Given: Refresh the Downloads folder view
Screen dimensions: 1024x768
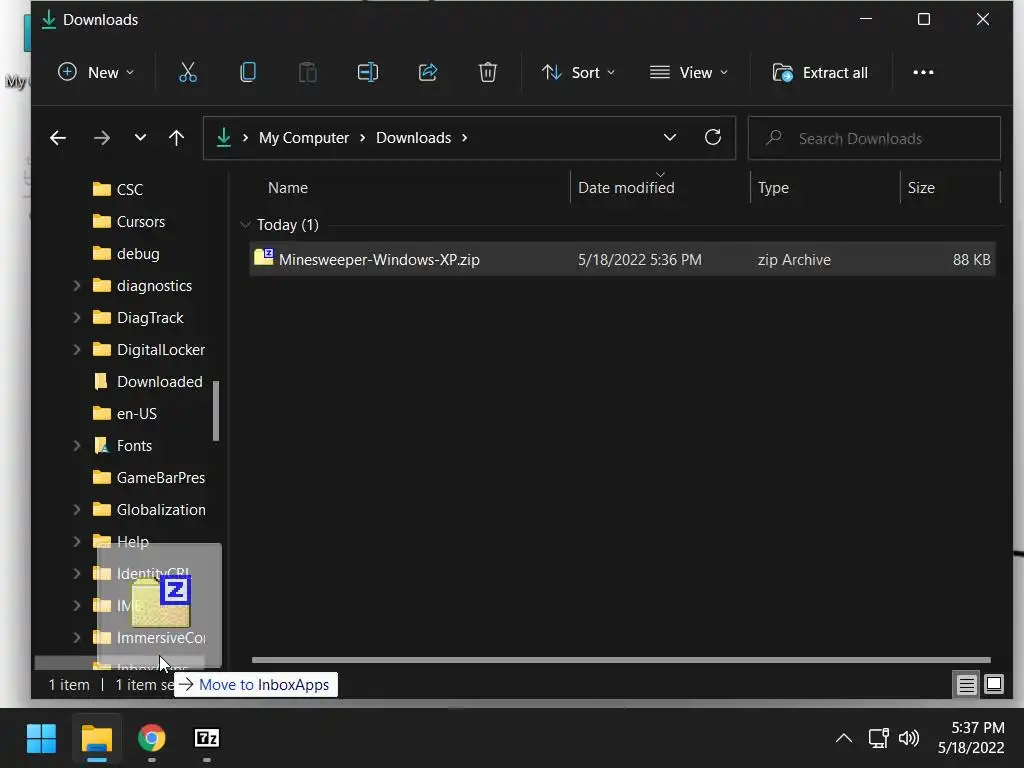Looking at the screenshot, I should click(x=712, y=137).
